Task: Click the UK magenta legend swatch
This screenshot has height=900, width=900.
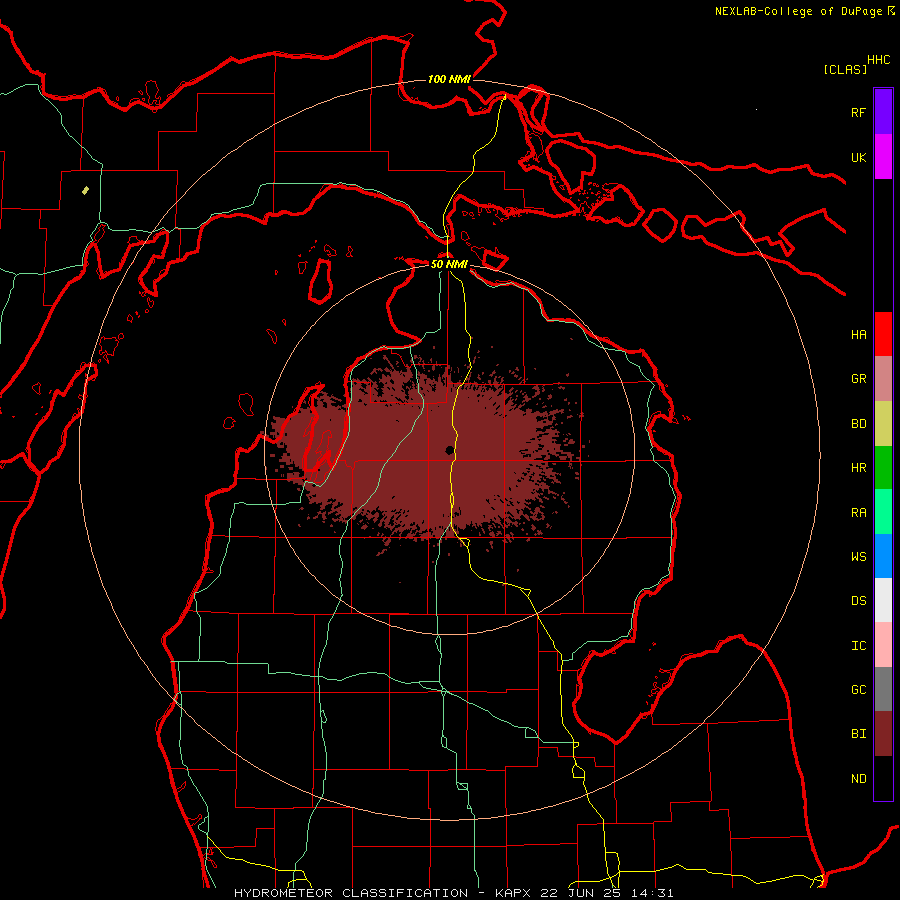Action: pyautogui.click(x=883, y=157)
